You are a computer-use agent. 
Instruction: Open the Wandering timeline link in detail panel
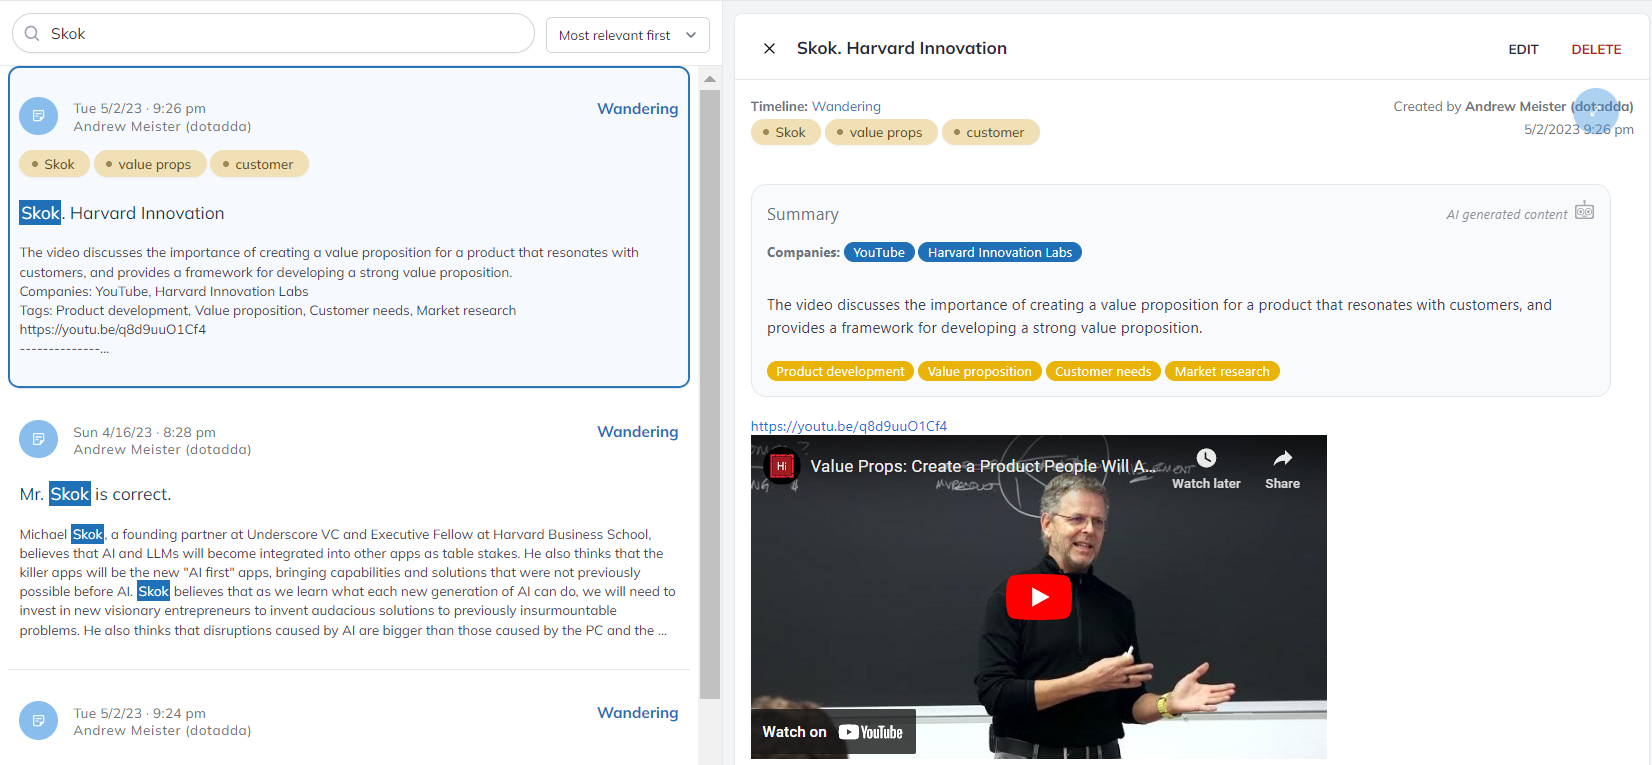pos(846,106)
